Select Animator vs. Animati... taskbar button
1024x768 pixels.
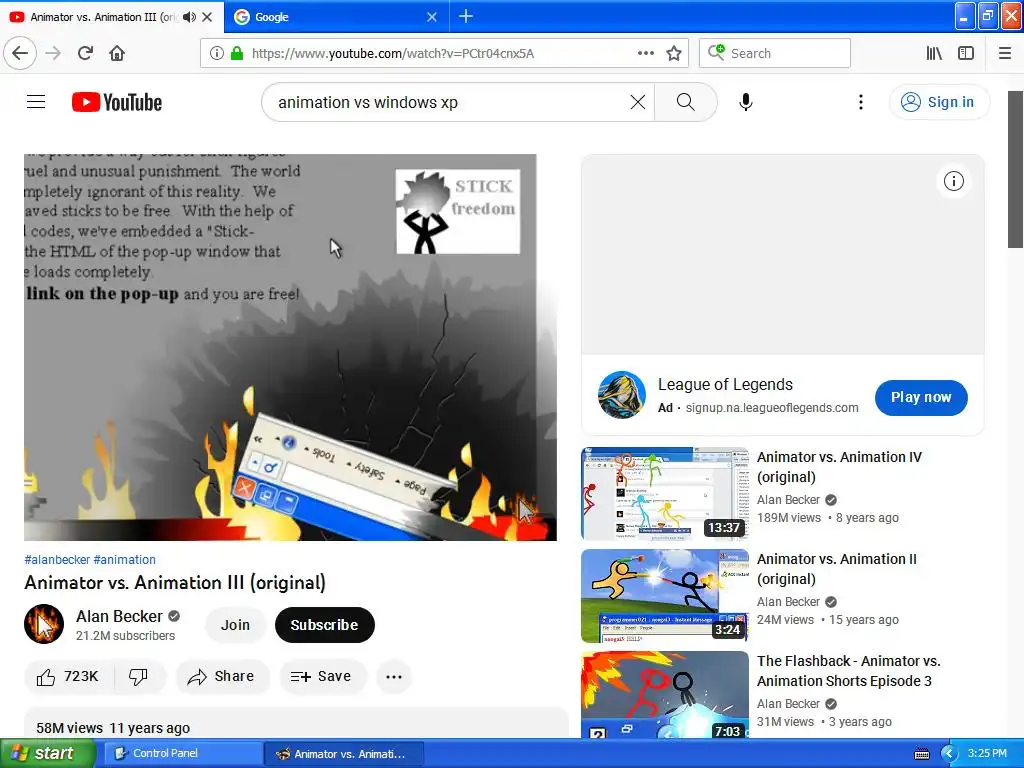tap(344, 753)
